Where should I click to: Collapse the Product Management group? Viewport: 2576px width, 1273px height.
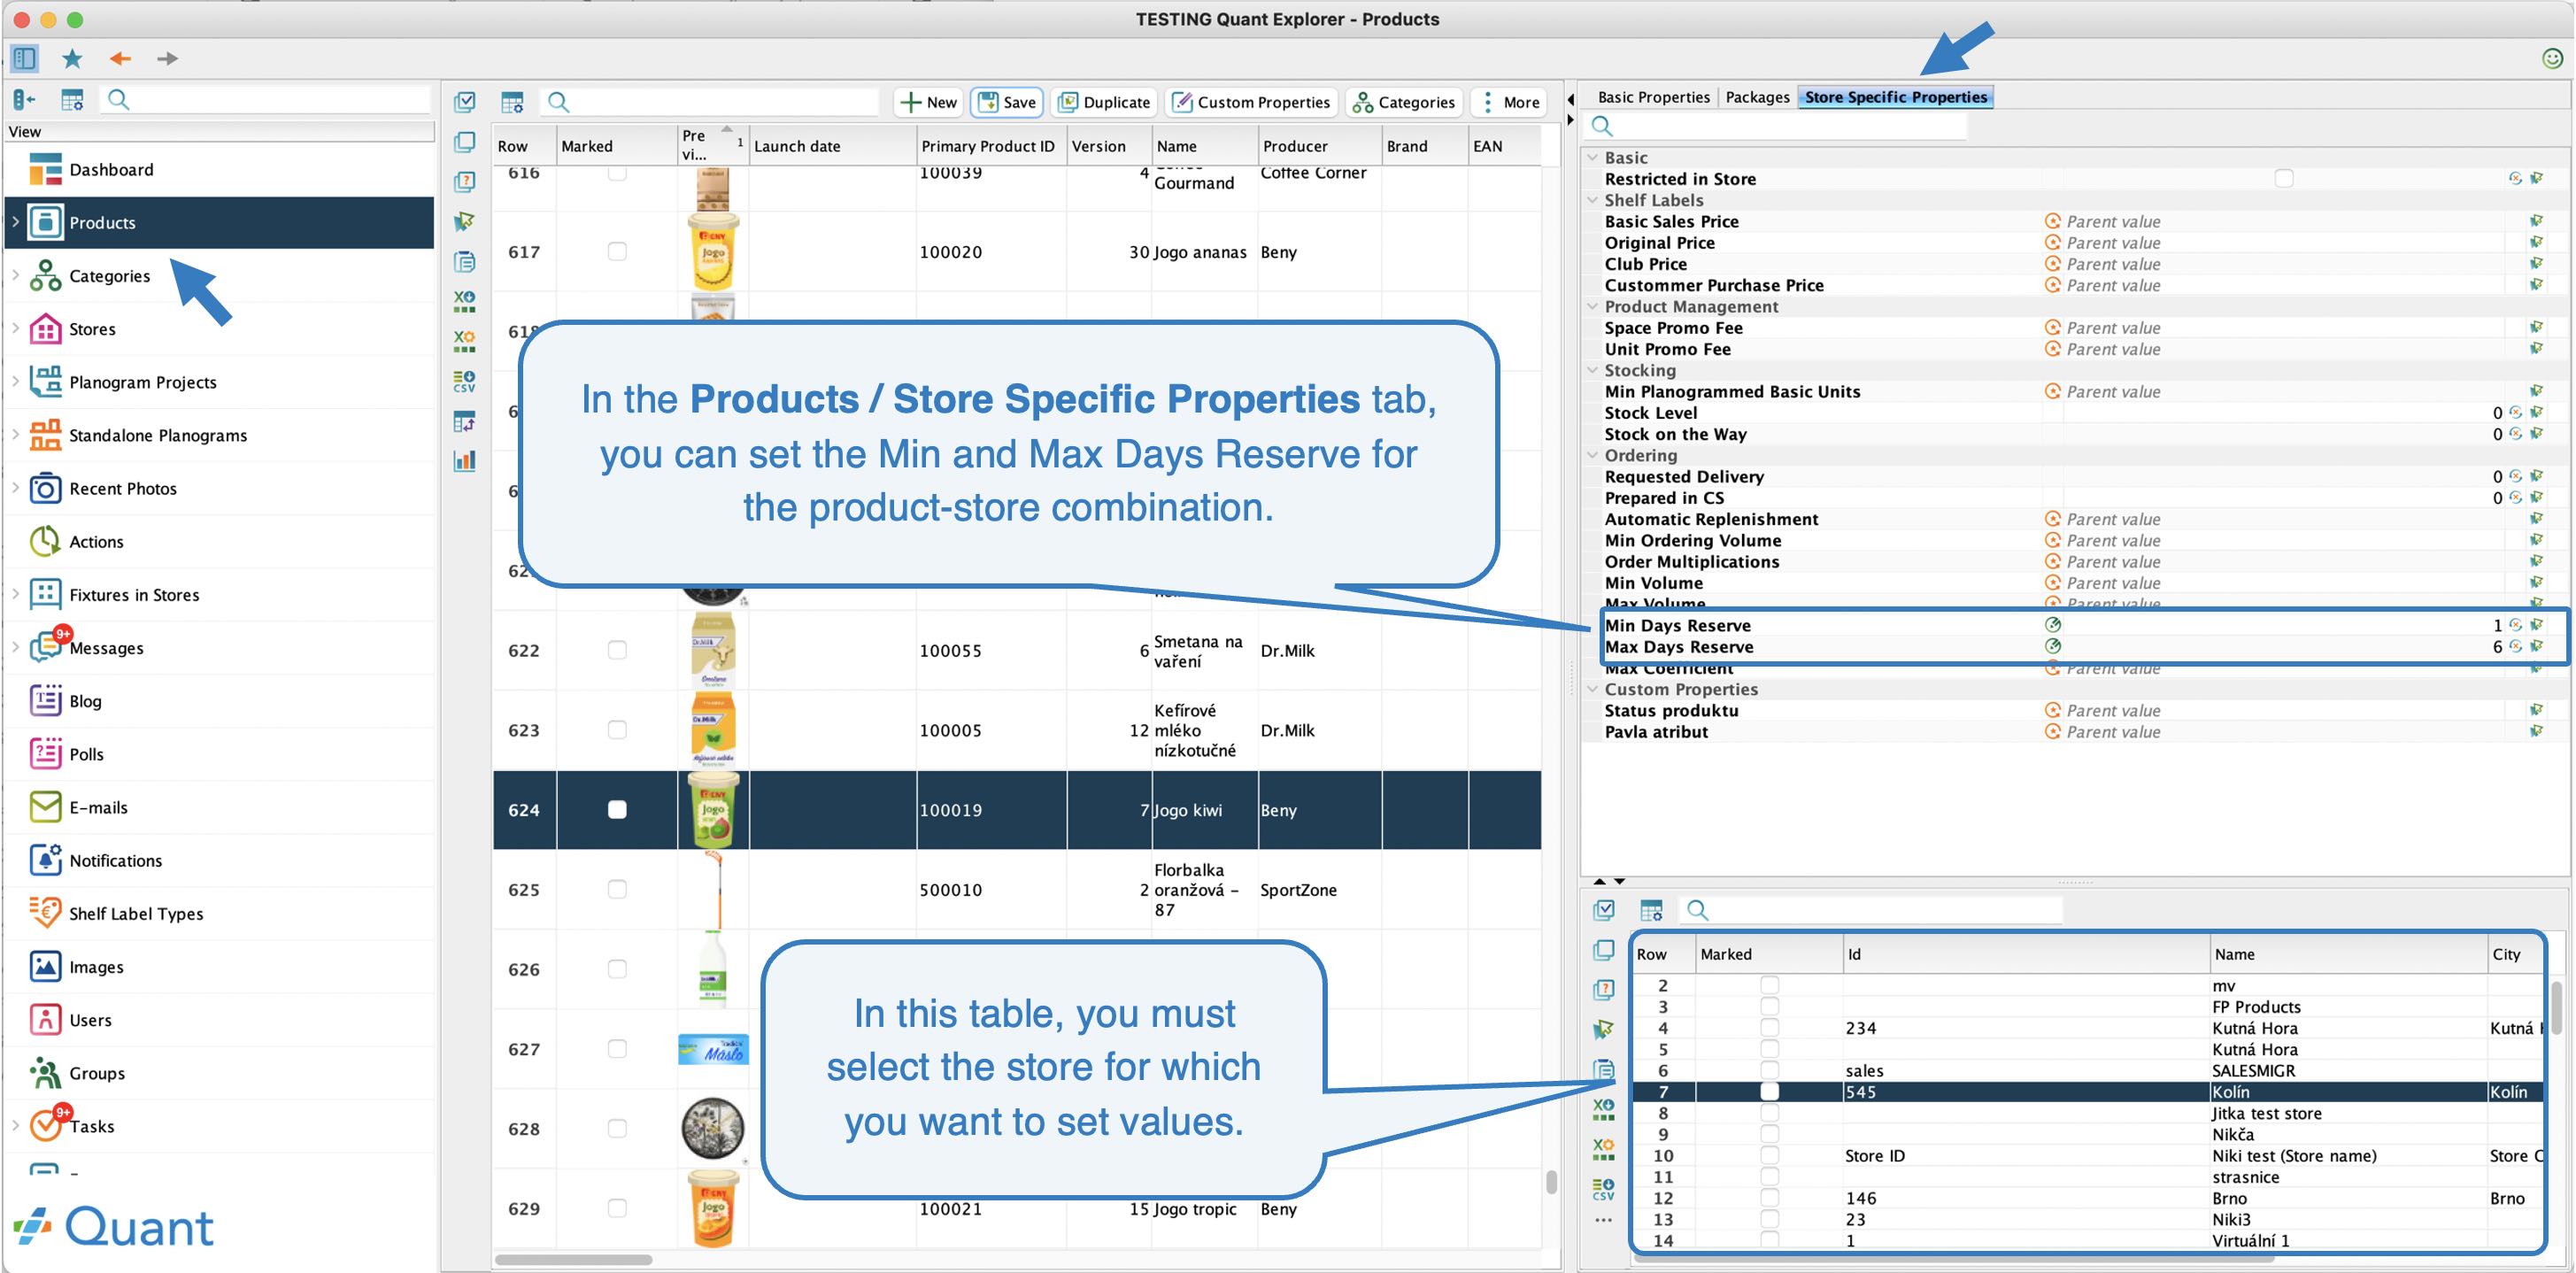coord(1593,306)
